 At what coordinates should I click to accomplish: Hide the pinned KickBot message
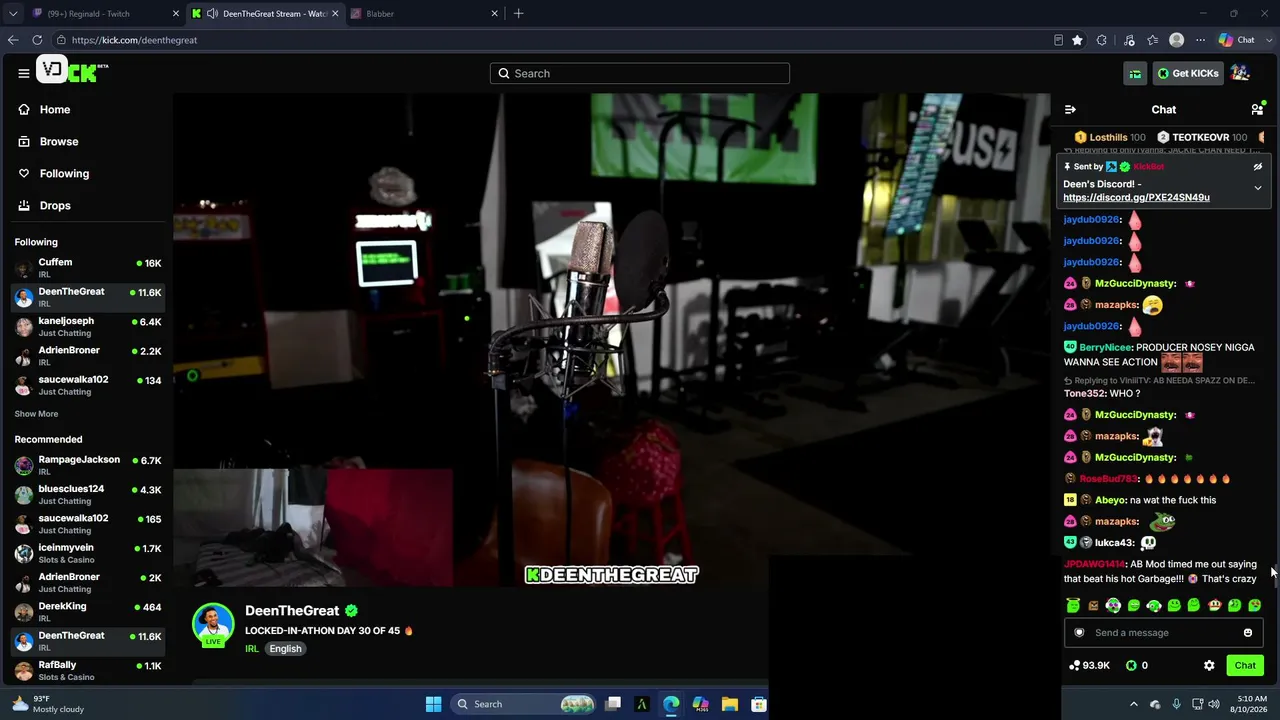click(1258, 167)
